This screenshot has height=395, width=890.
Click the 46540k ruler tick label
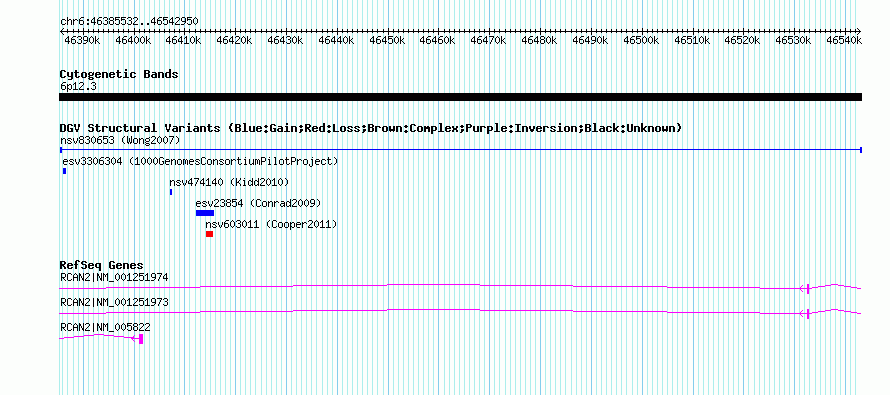point(844,40)
